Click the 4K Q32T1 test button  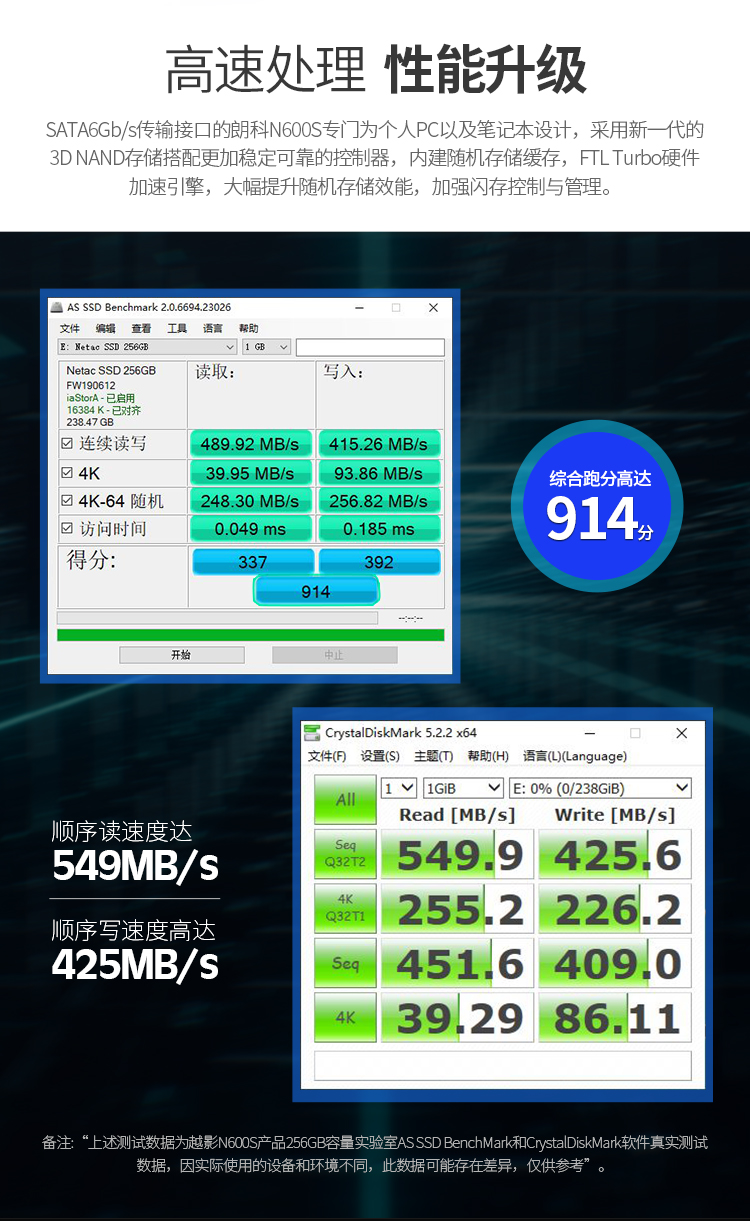click(x=345, y=908)
